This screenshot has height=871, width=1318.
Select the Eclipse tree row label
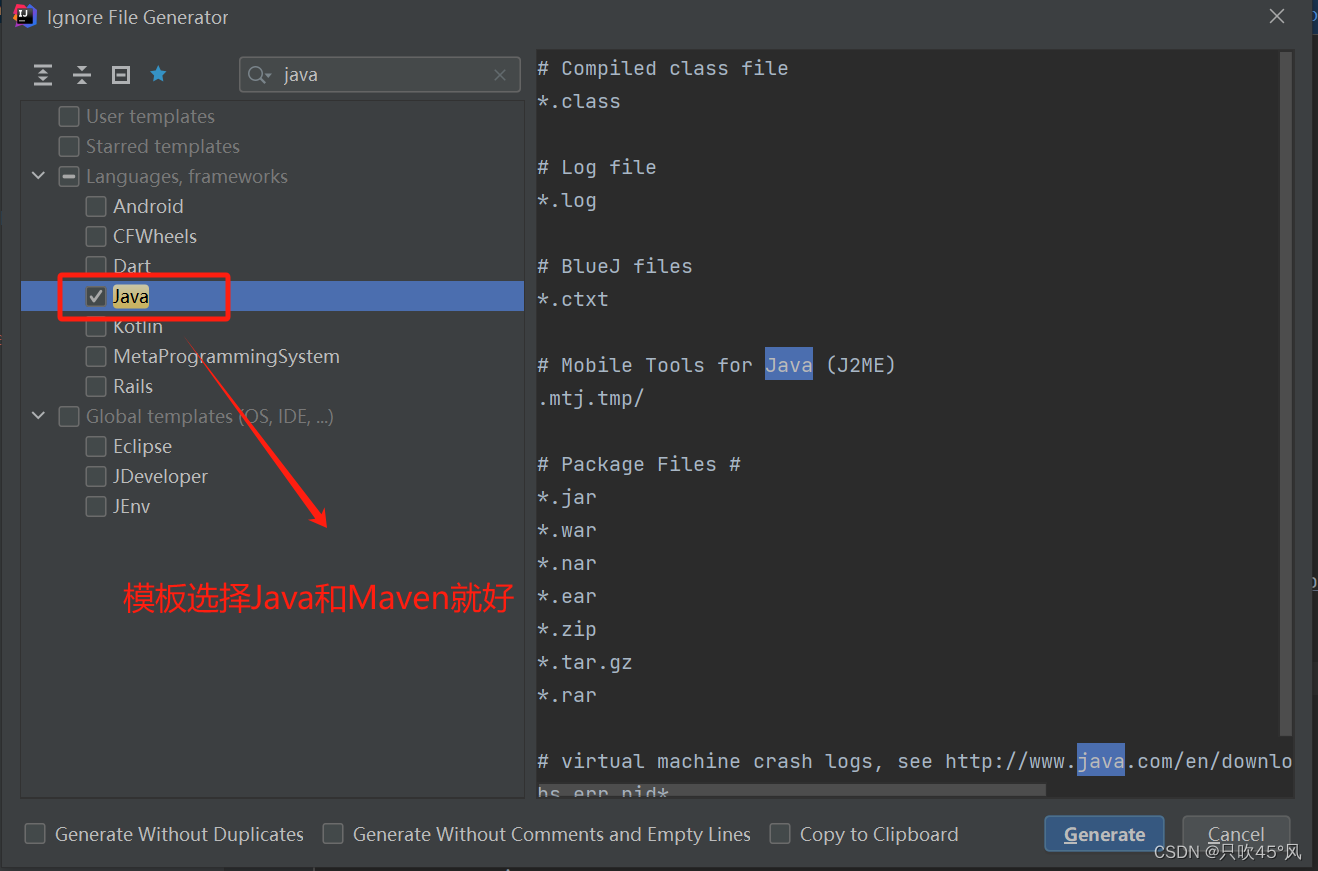142,446
